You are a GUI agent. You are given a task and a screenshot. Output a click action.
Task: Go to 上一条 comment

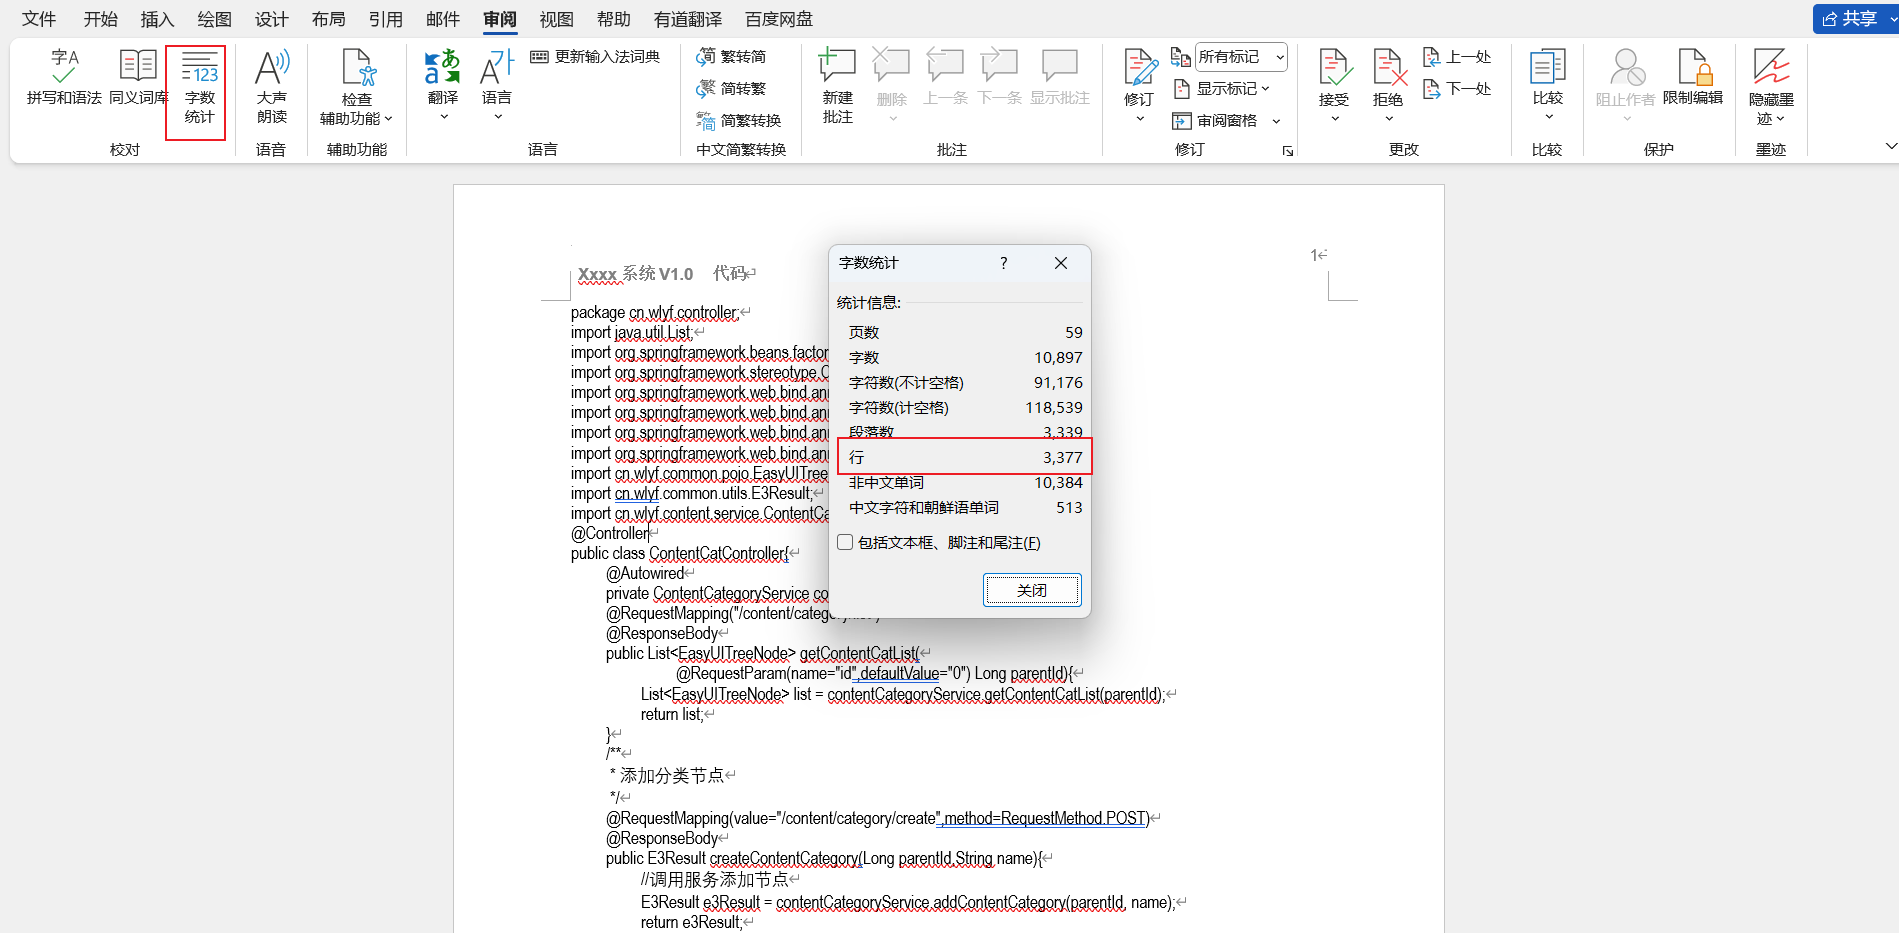pos(945,78)
